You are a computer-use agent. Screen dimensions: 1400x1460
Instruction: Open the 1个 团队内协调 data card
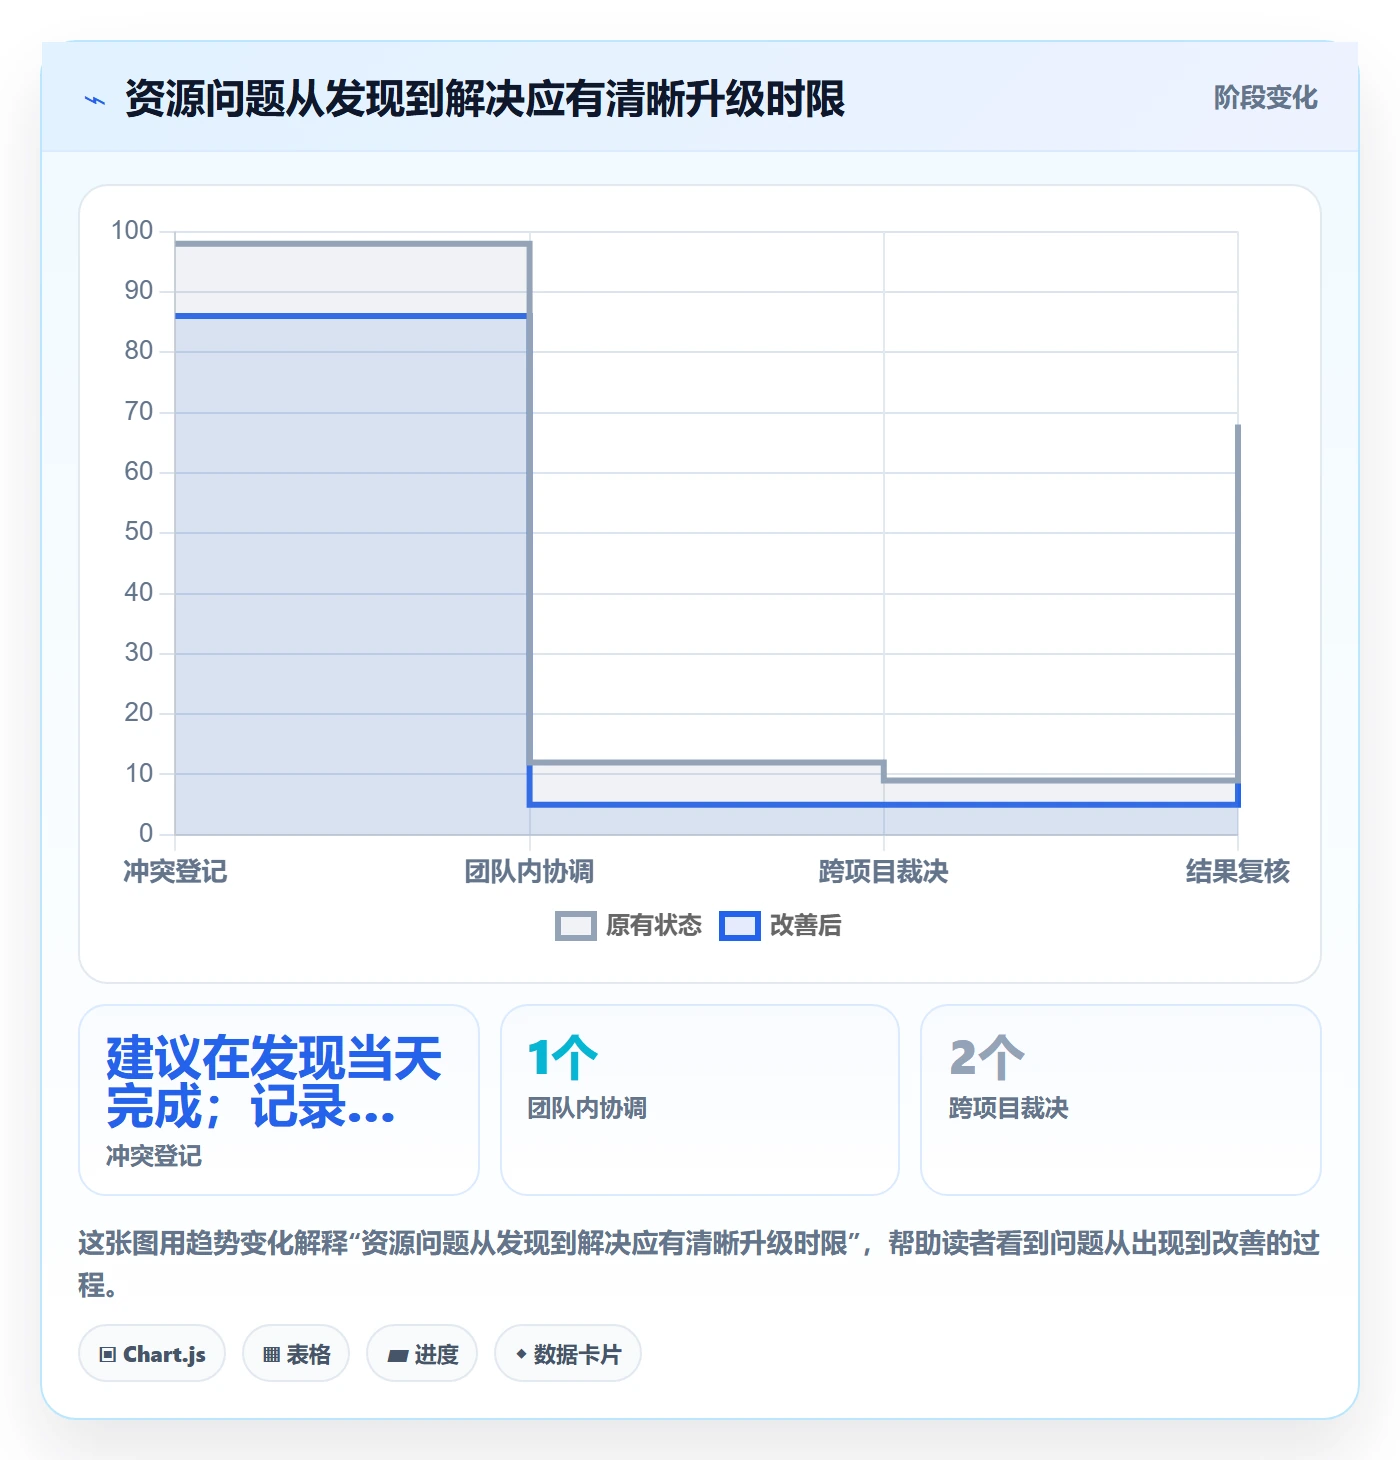pos(700,1100)
